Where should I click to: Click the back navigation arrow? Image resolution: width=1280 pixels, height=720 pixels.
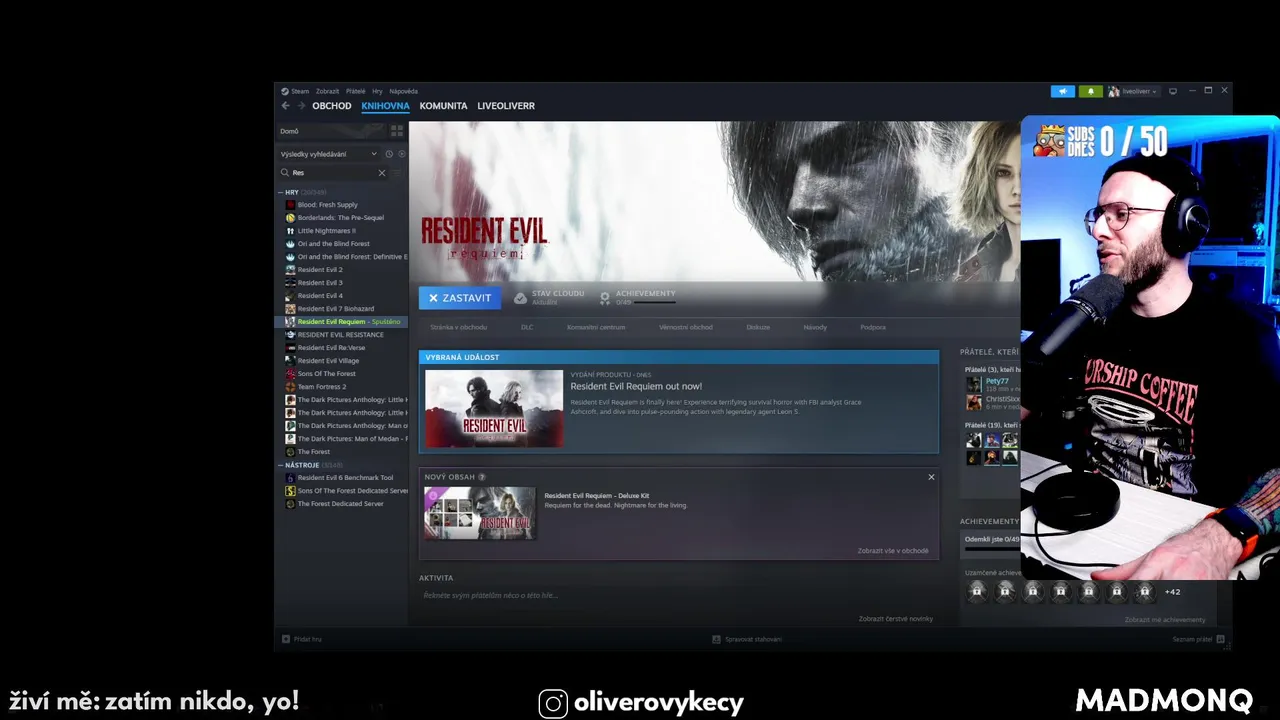(285, 106)
